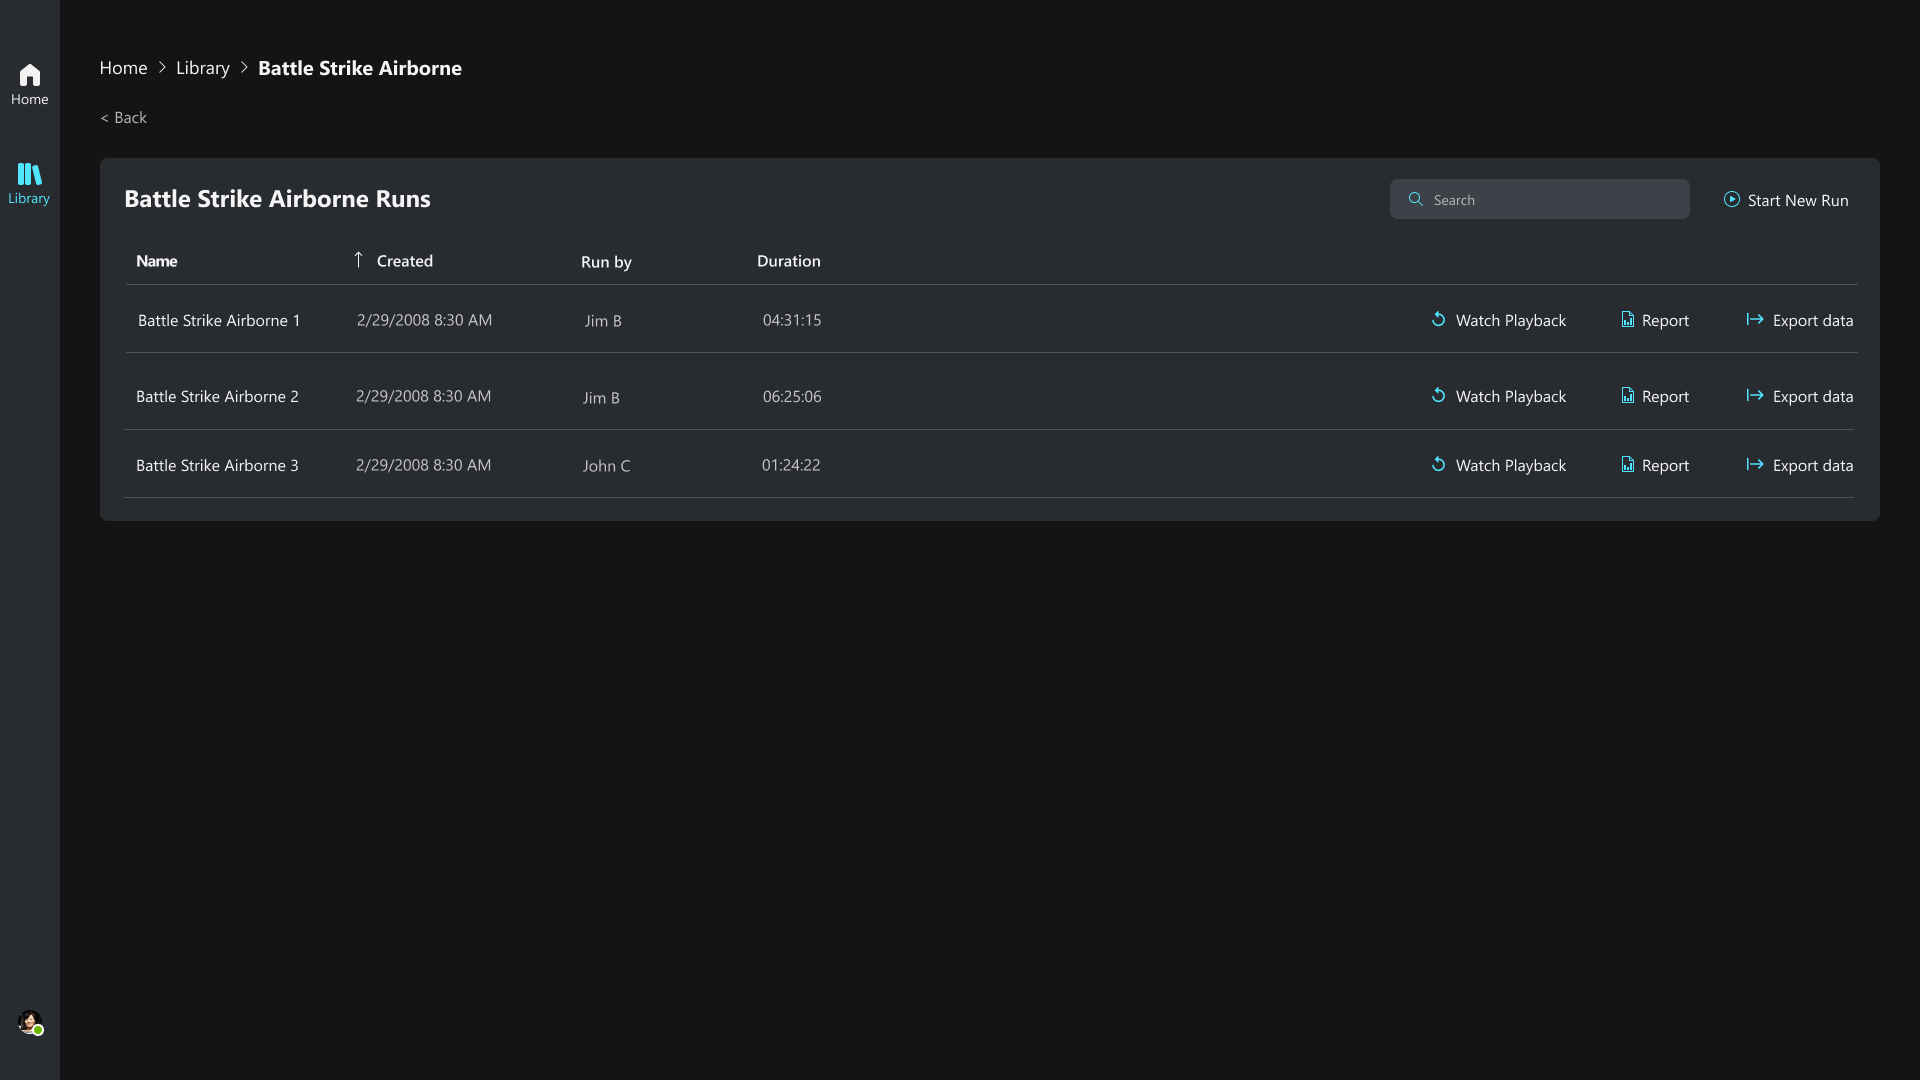Click export arrow icon for Battle Strike Airborne 3
Viewport: 1920px width, 1080px height.
tap(1754, 464)
